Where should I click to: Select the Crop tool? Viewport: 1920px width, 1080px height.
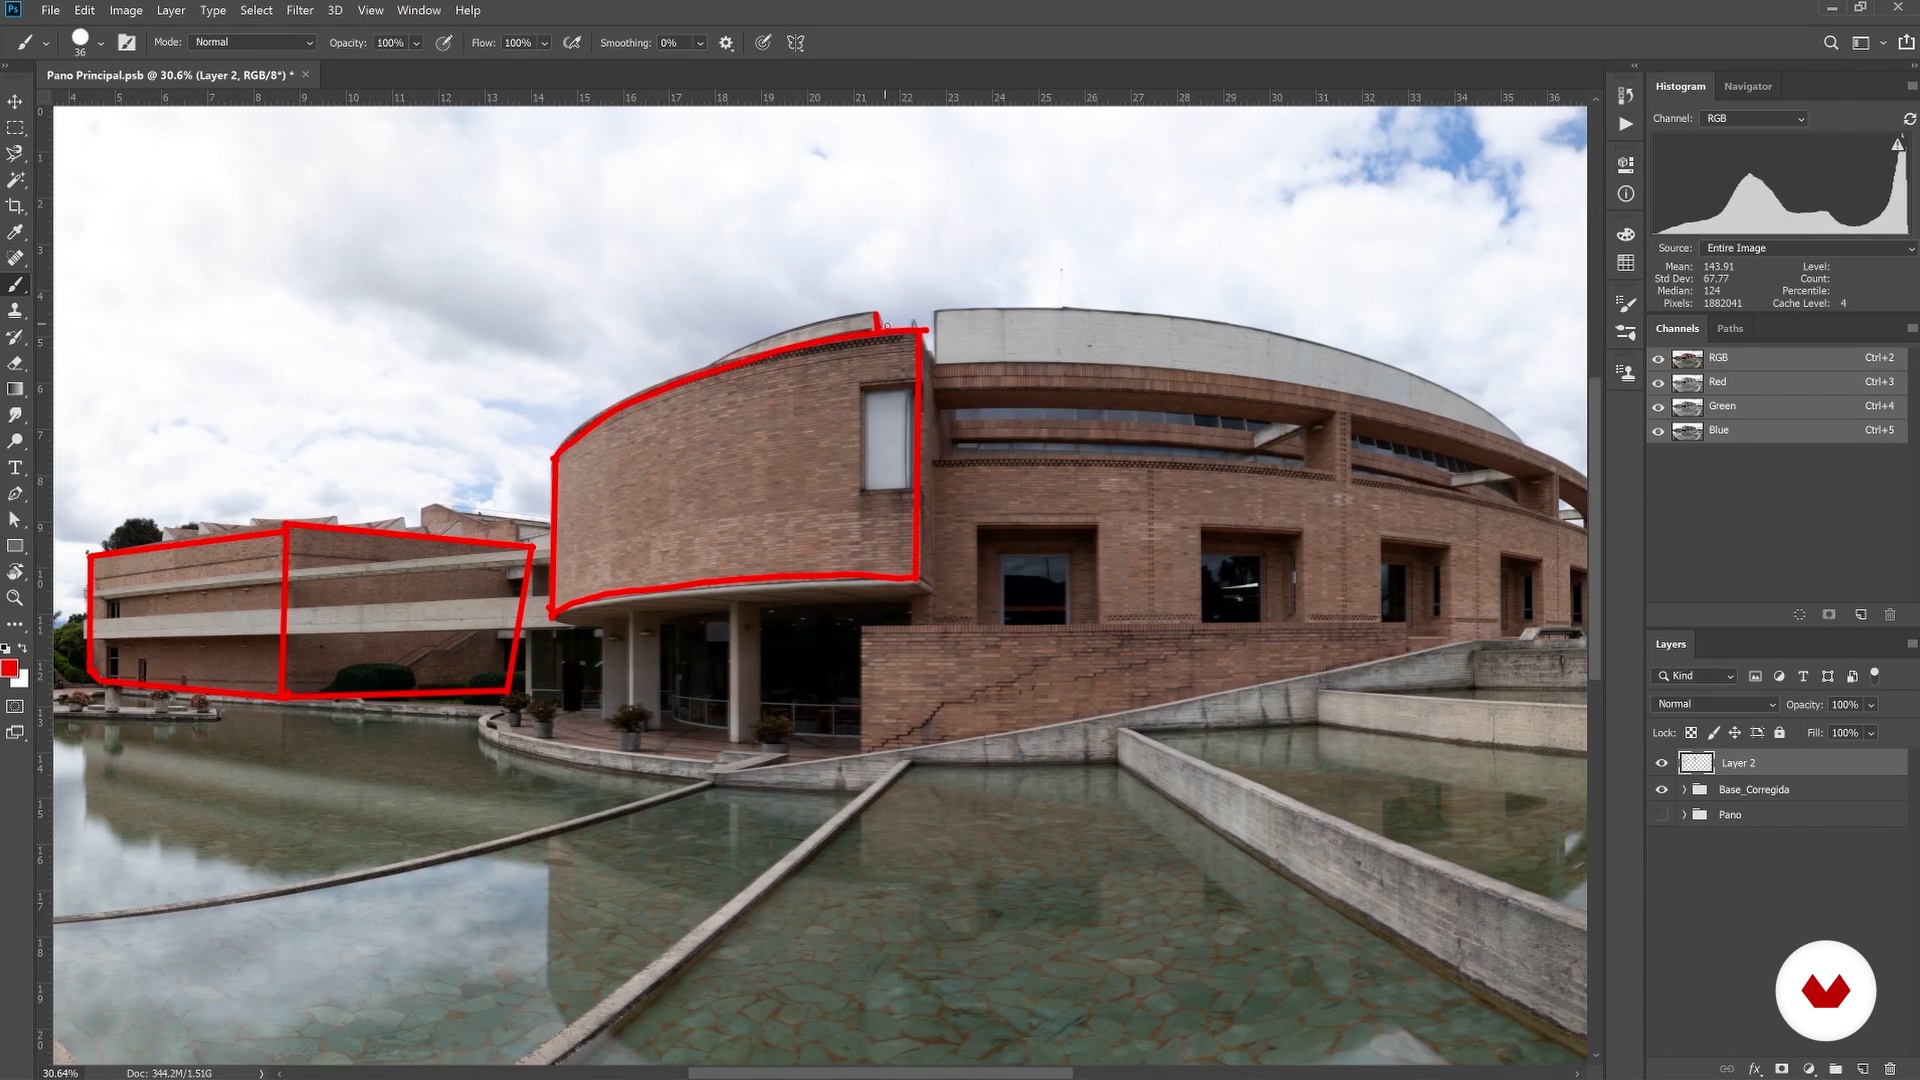click(x=15, y=206)
